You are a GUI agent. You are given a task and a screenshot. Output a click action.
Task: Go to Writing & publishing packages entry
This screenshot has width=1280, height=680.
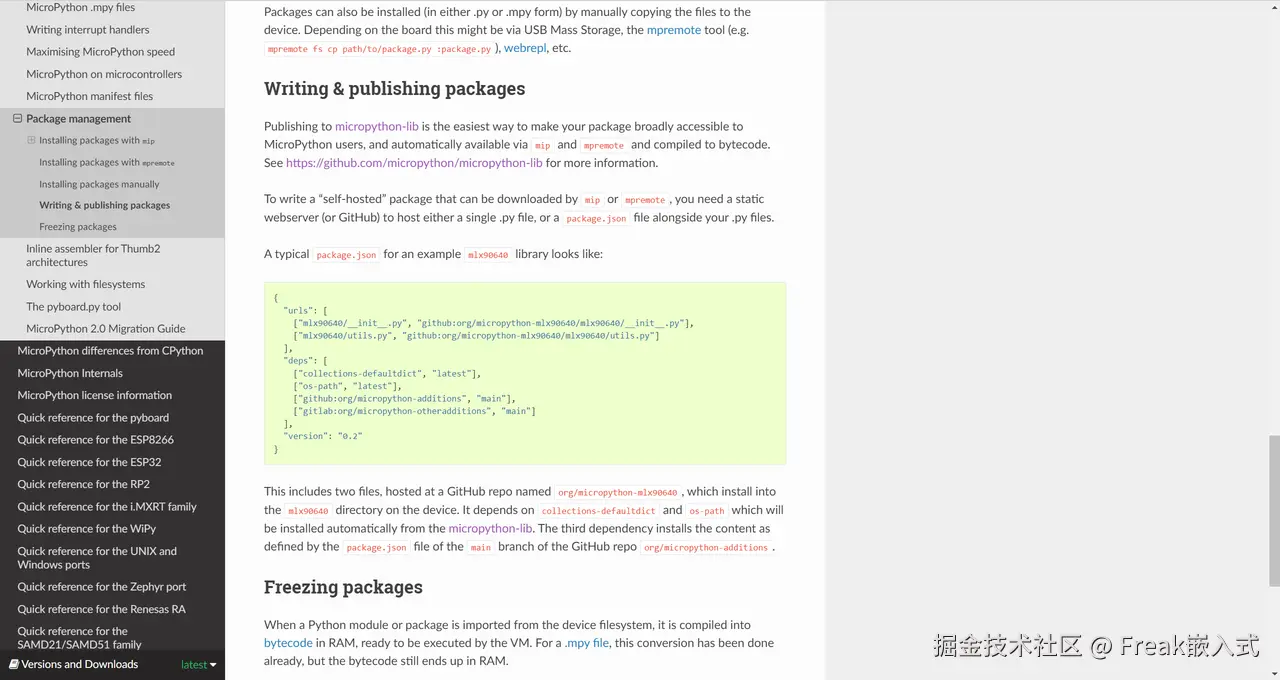[104, 205]
